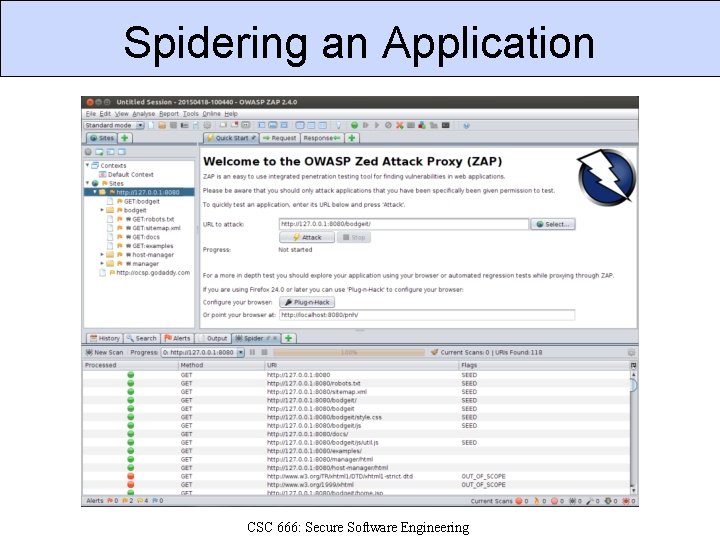The height and width of the screenshot is (540, 720).
Task: Click the point your browser URL field
Action: coord(427,315)
